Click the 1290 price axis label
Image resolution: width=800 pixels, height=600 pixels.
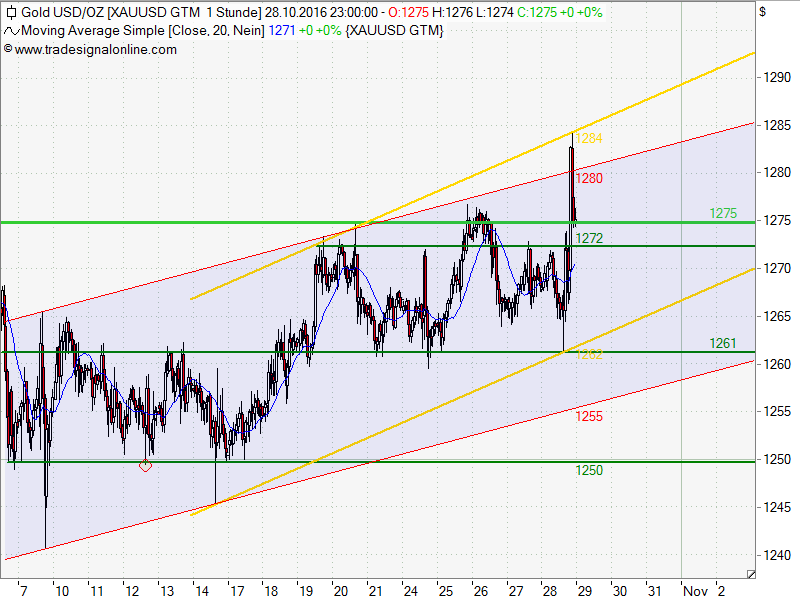(x=777, y=78)
